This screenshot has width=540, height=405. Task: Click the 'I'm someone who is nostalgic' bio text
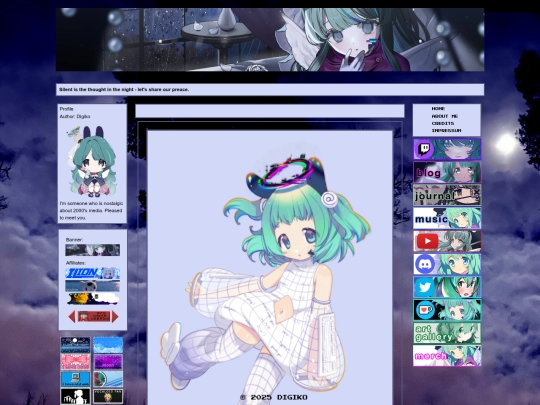pyautogui.click(x=91, y=210)
